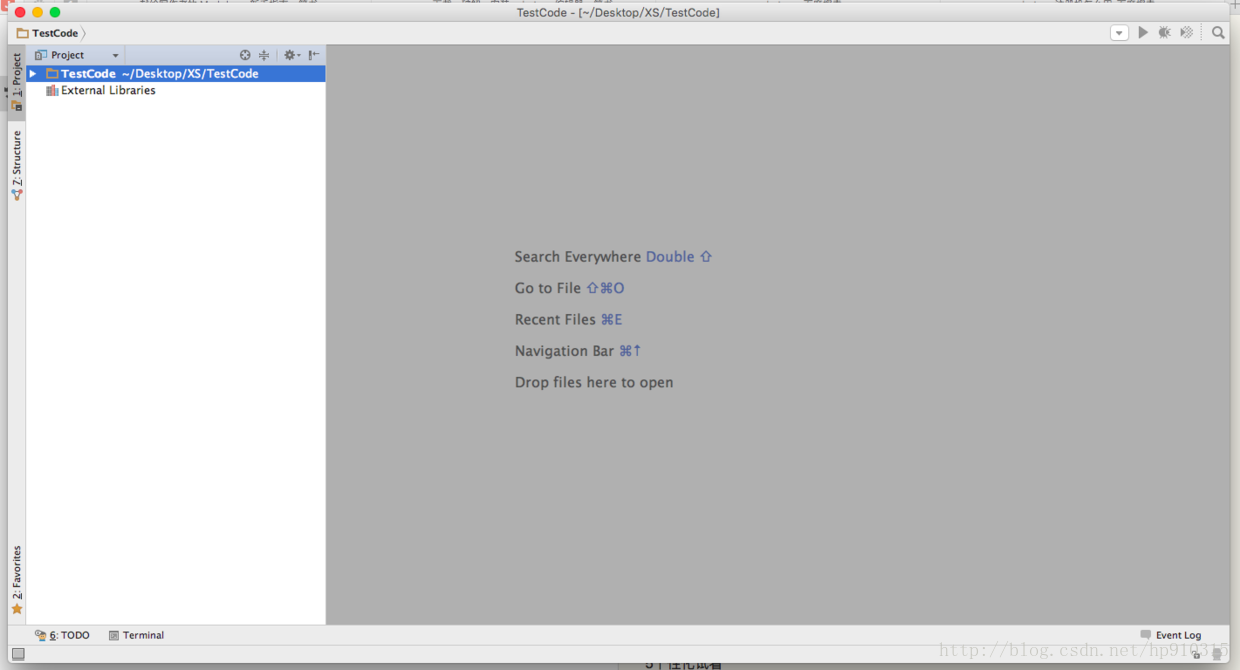Image resolution: width=1240 pixels, height=670 pixels.
Task: Click the inspector icon in status bar
Action: coord(1217,654)
